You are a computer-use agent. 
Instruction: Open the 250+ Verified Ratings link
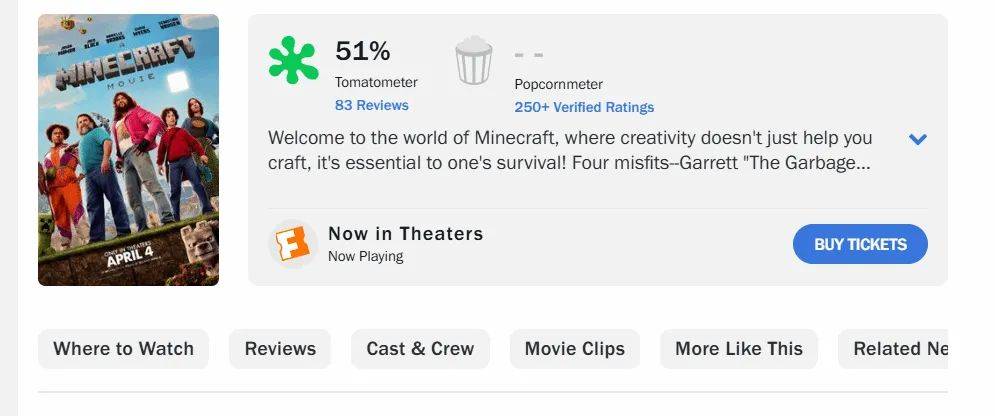click(x=584, y=107)
